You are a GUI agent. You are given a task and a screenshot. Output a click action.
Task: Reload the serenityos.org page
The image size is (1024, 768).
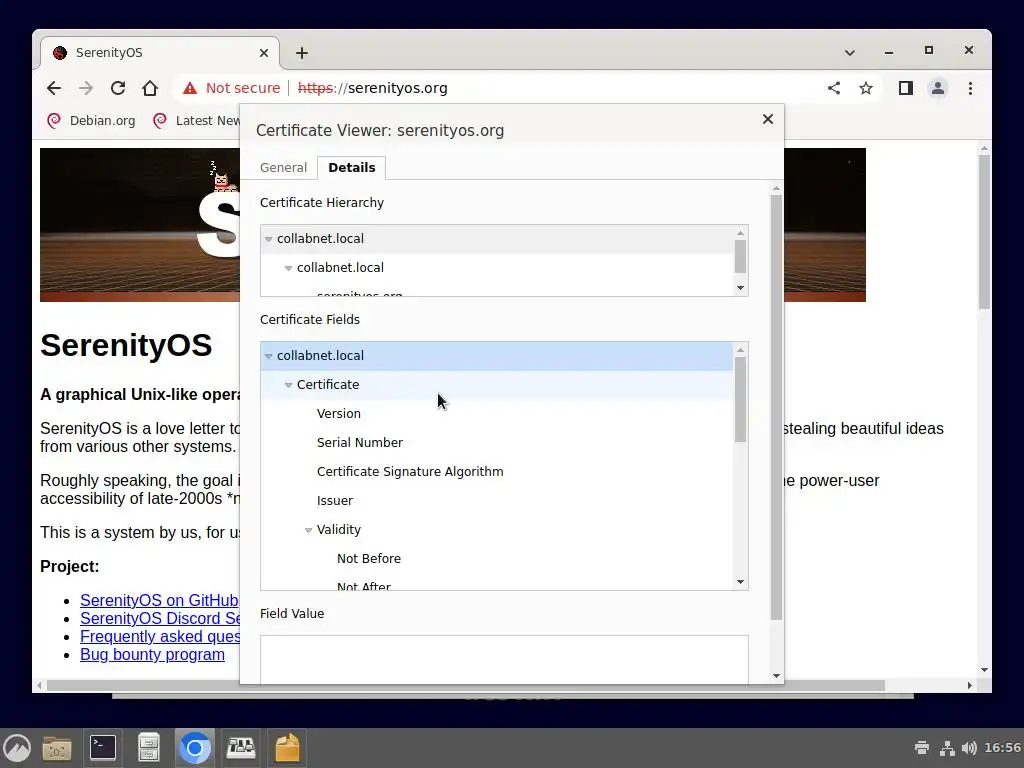(x=118, y=88)
